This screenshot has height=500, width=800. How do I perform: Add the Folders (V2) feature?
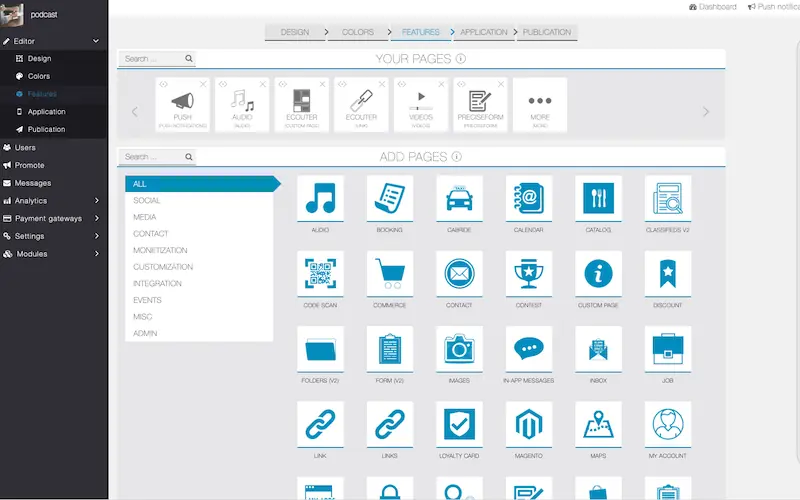click(x=320, y=349)
